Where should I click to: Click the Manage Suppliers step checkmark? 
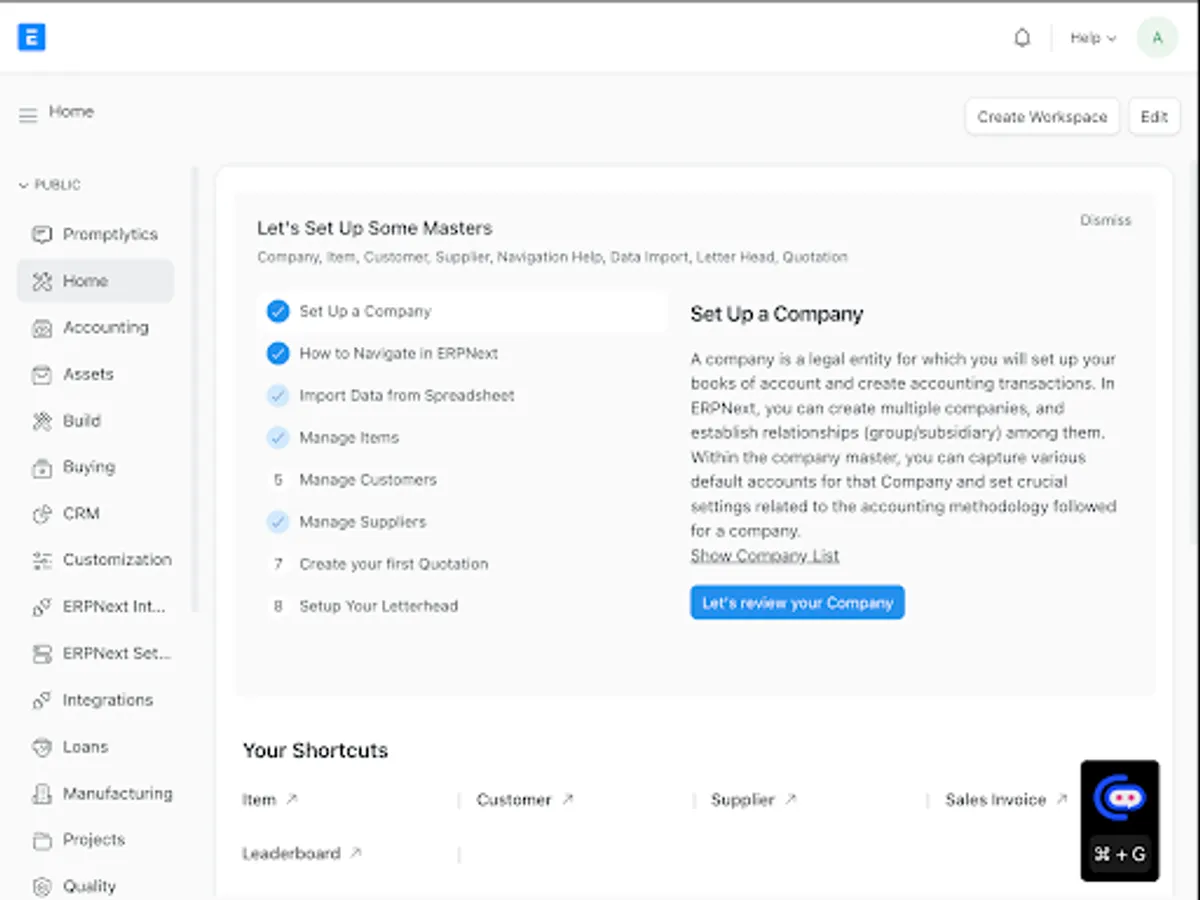pos(278,522)
